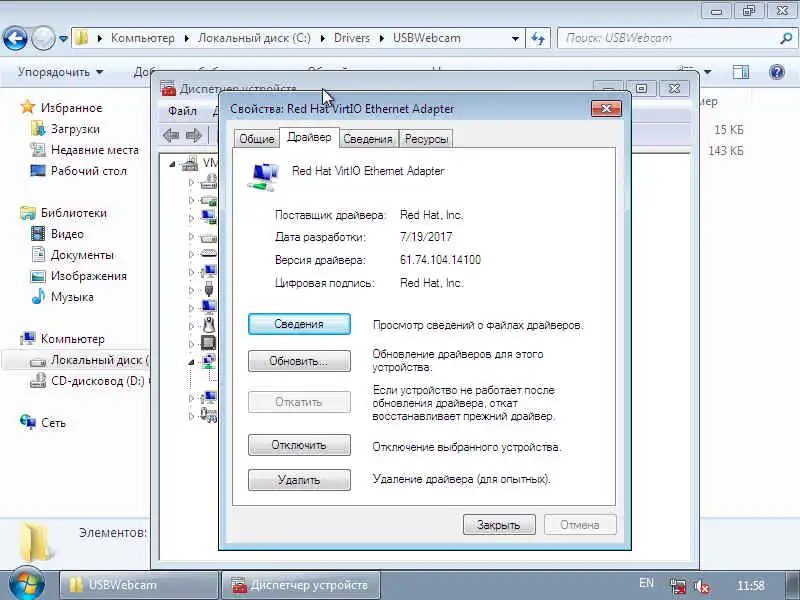Close the Device Manager window
The width and height of the screenshot is (800, 600).
pyautogui.click(x=674, y=88)
